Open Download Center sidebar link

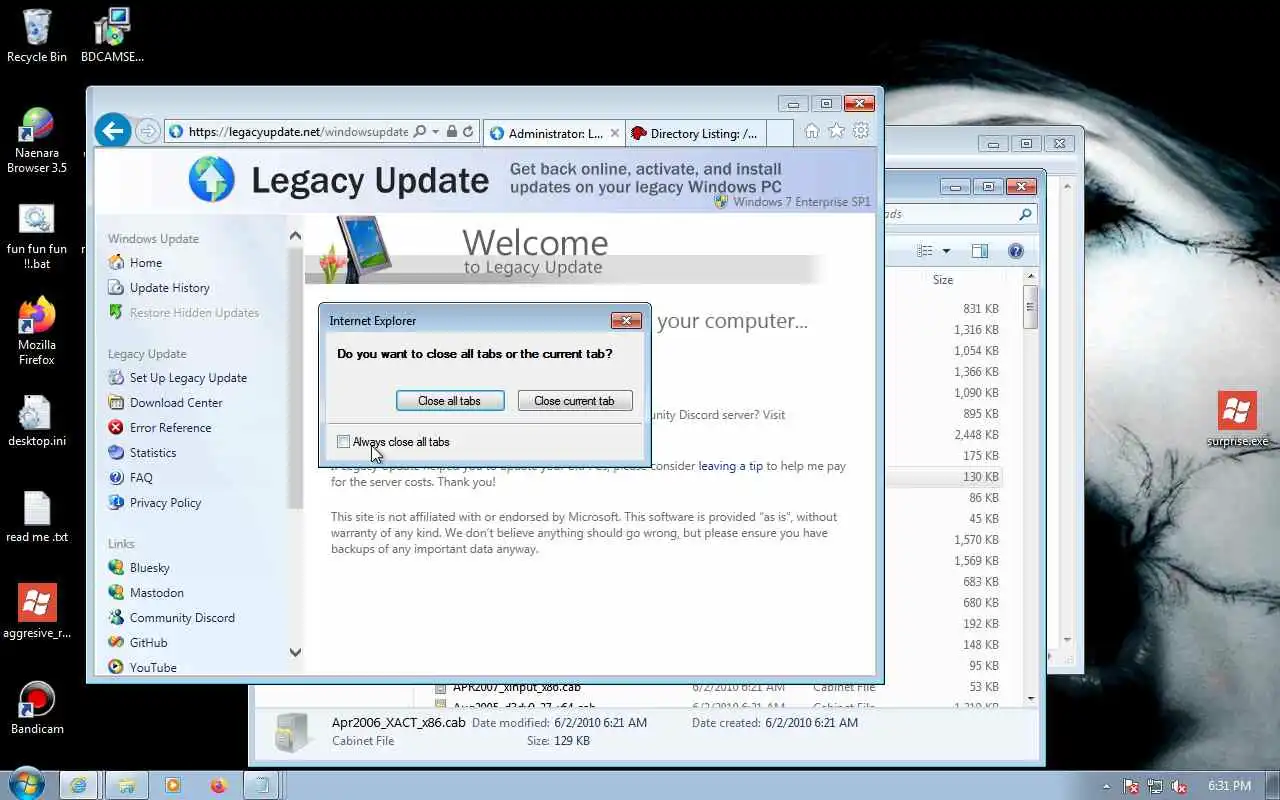[176, 403]
